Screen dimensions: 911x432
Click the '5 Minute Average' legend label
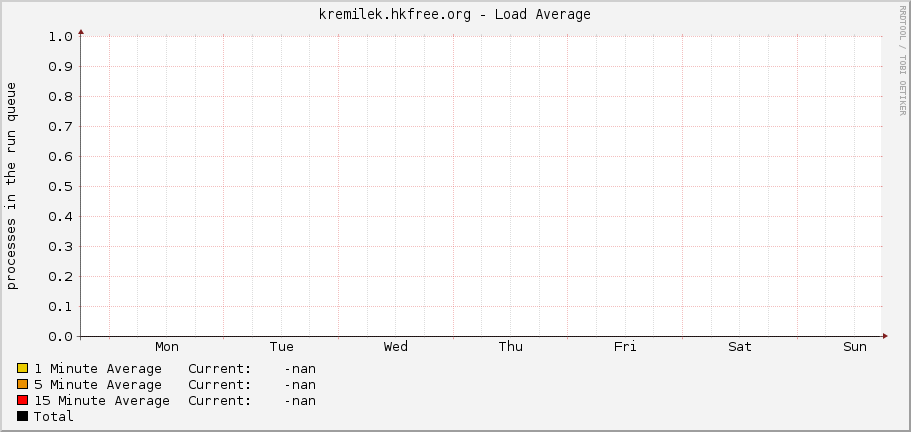(x=98, y=385)
